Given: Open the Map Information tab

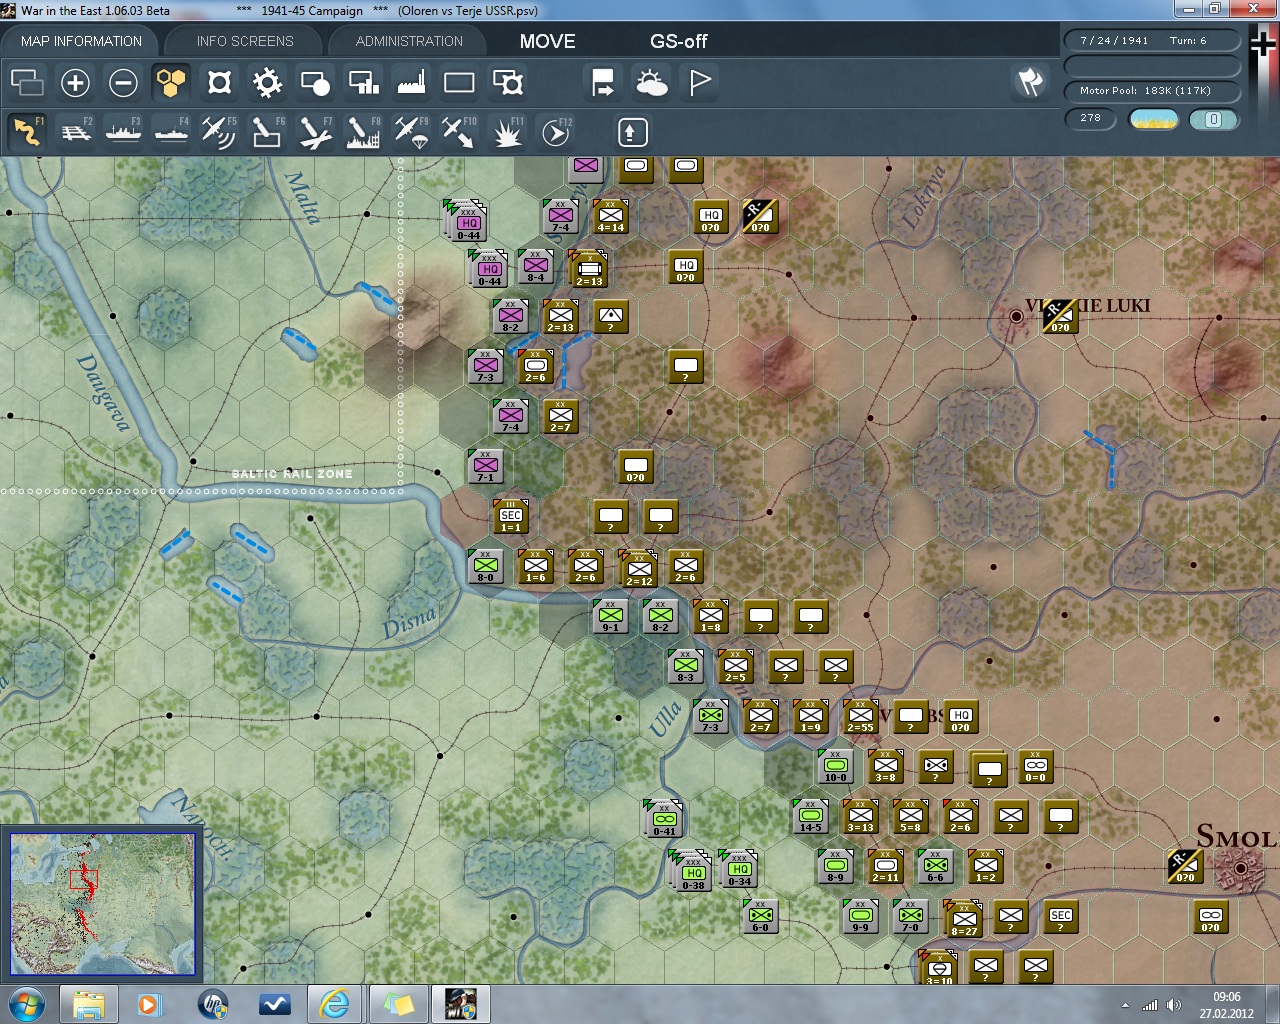Looking at the screenshot, I should click(x=81, y=41).
